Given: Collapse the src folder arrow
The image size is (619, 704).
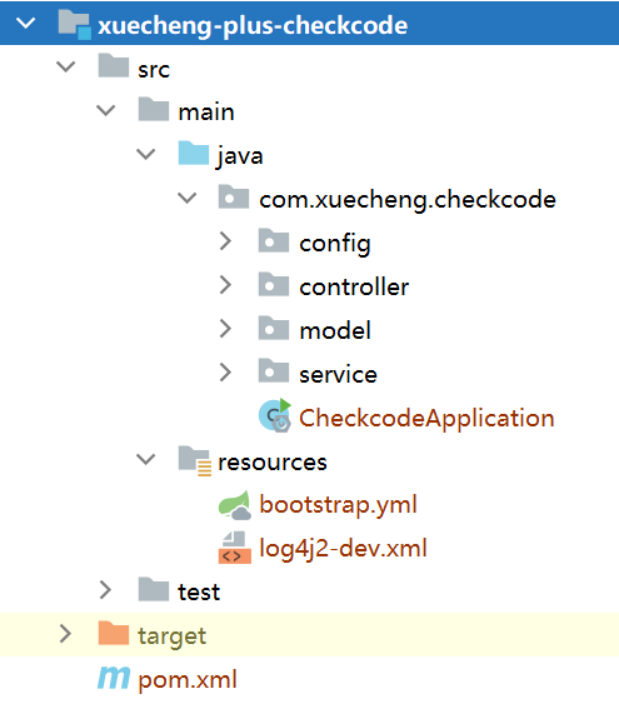Looking at the screenshot, I should pyautogui.click(x=66, y=68).
